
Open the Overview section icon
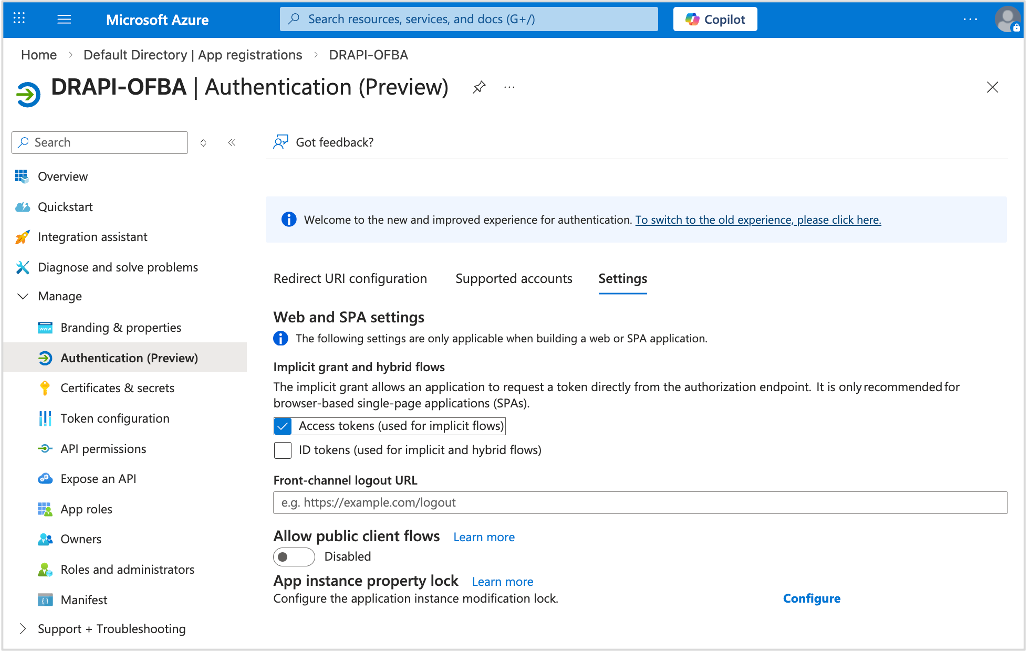click(x=22, y=176)
